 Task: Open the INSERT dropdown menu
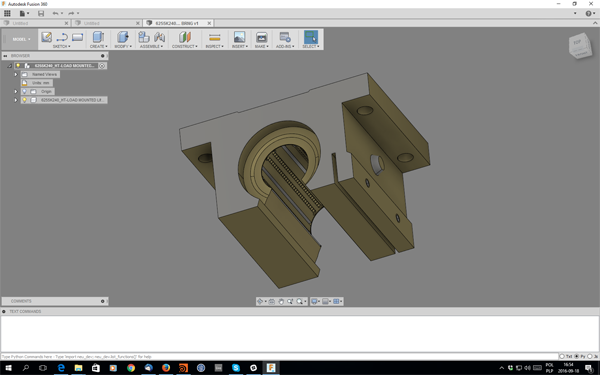240,46
